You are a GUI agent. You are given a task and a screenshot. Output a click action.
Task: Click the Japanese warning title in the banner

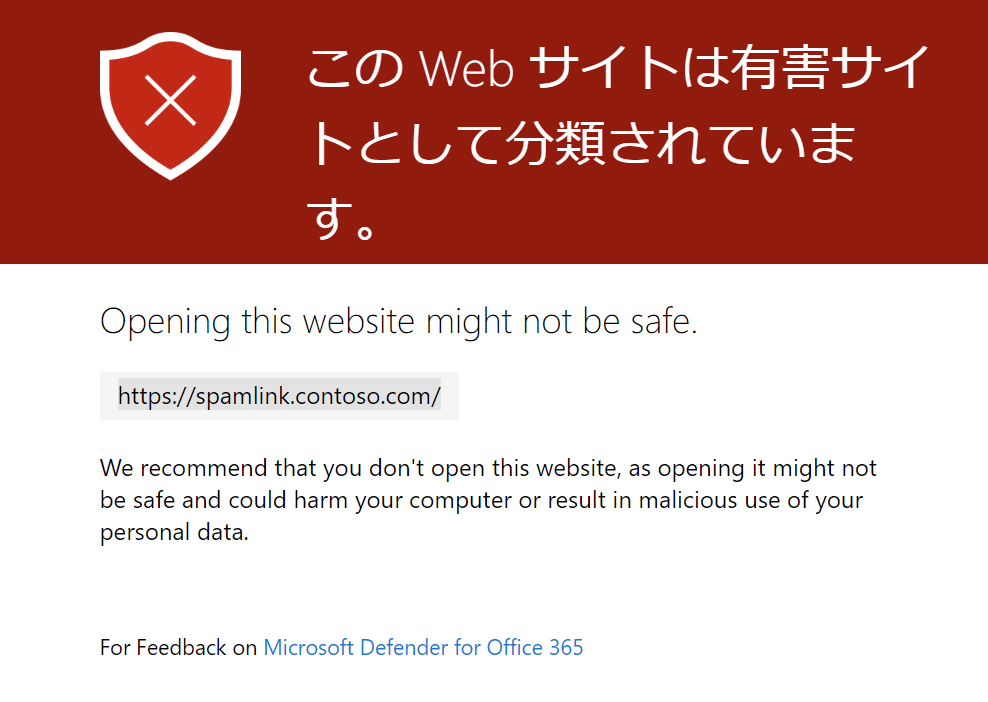(x=618, y=142)
